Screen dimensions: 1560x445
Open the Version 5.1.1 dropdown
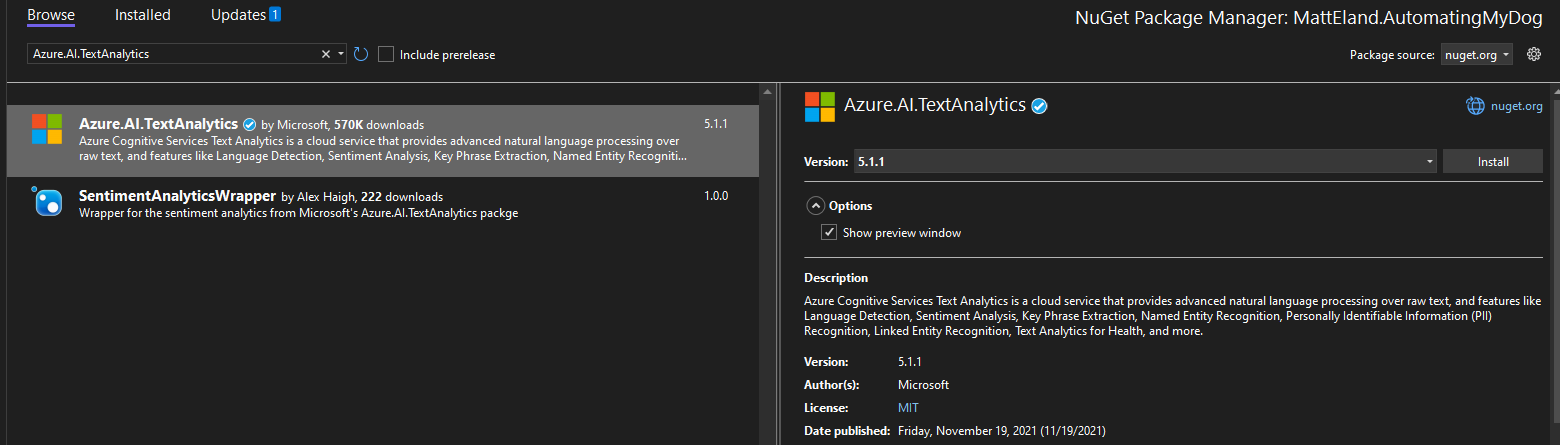pos(1145,161)
